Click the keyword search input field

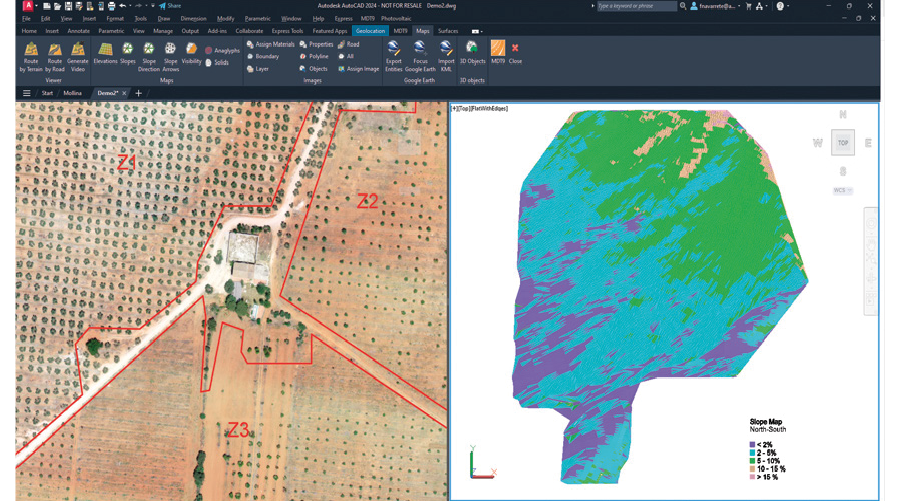(636, 6)
